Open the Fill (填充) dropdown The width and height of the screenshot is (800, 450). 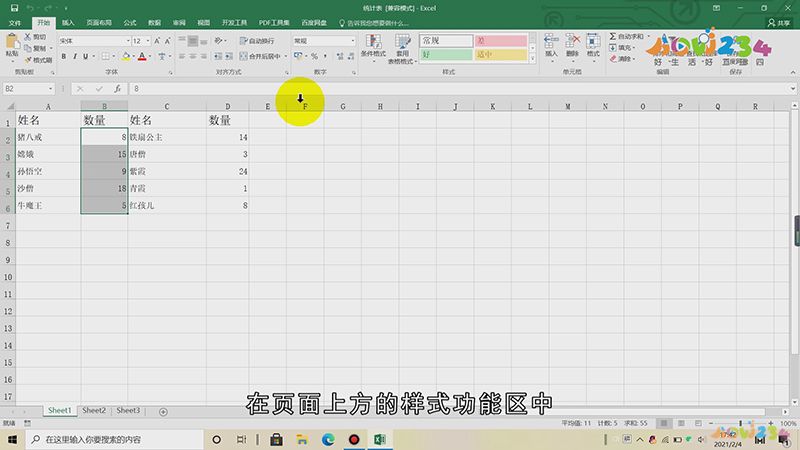[x=622, y=47]
